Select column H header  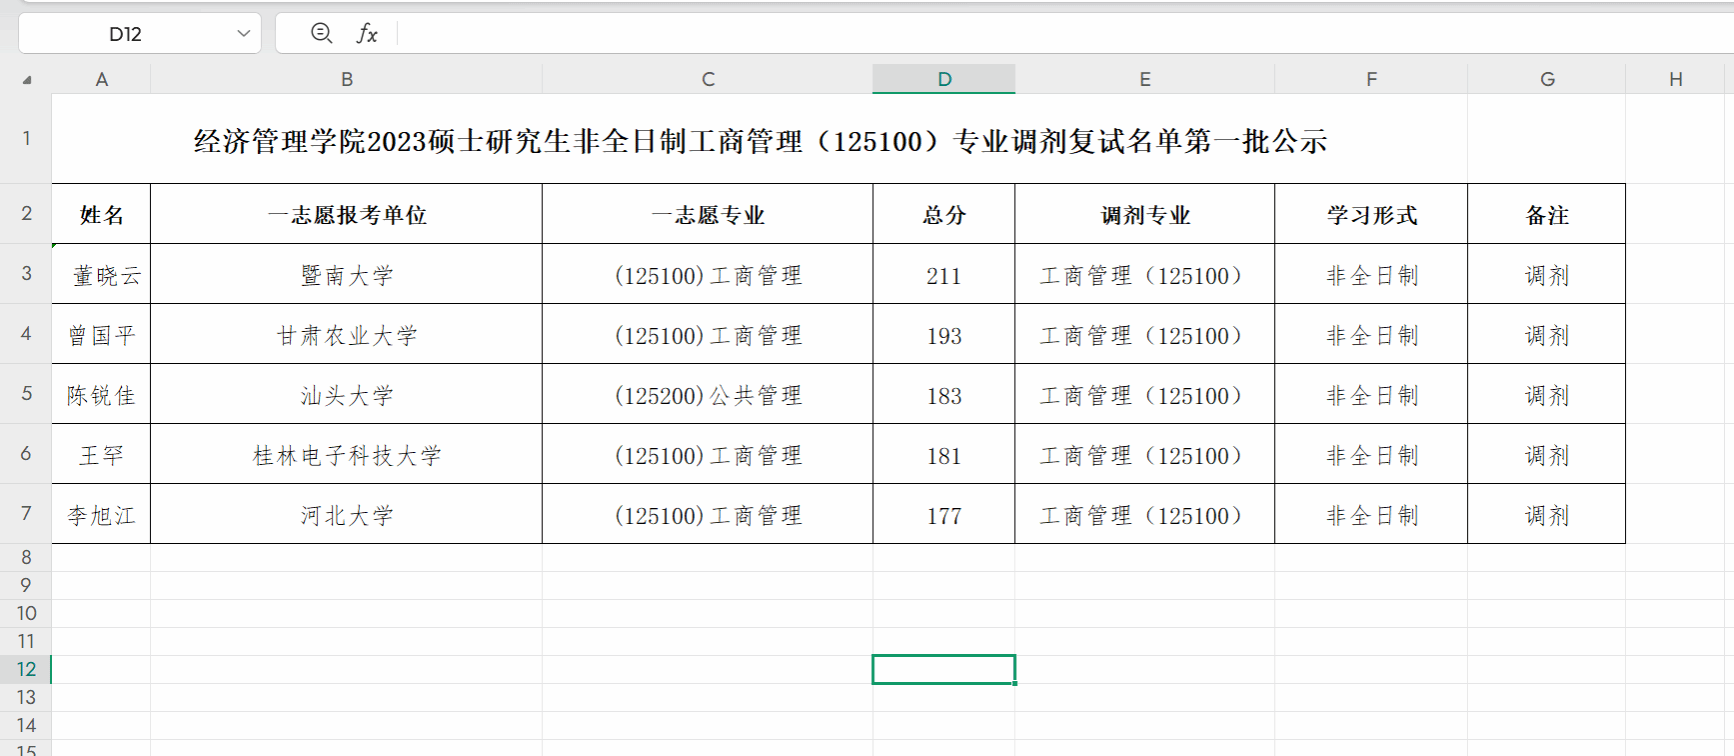click(1675, 79)
